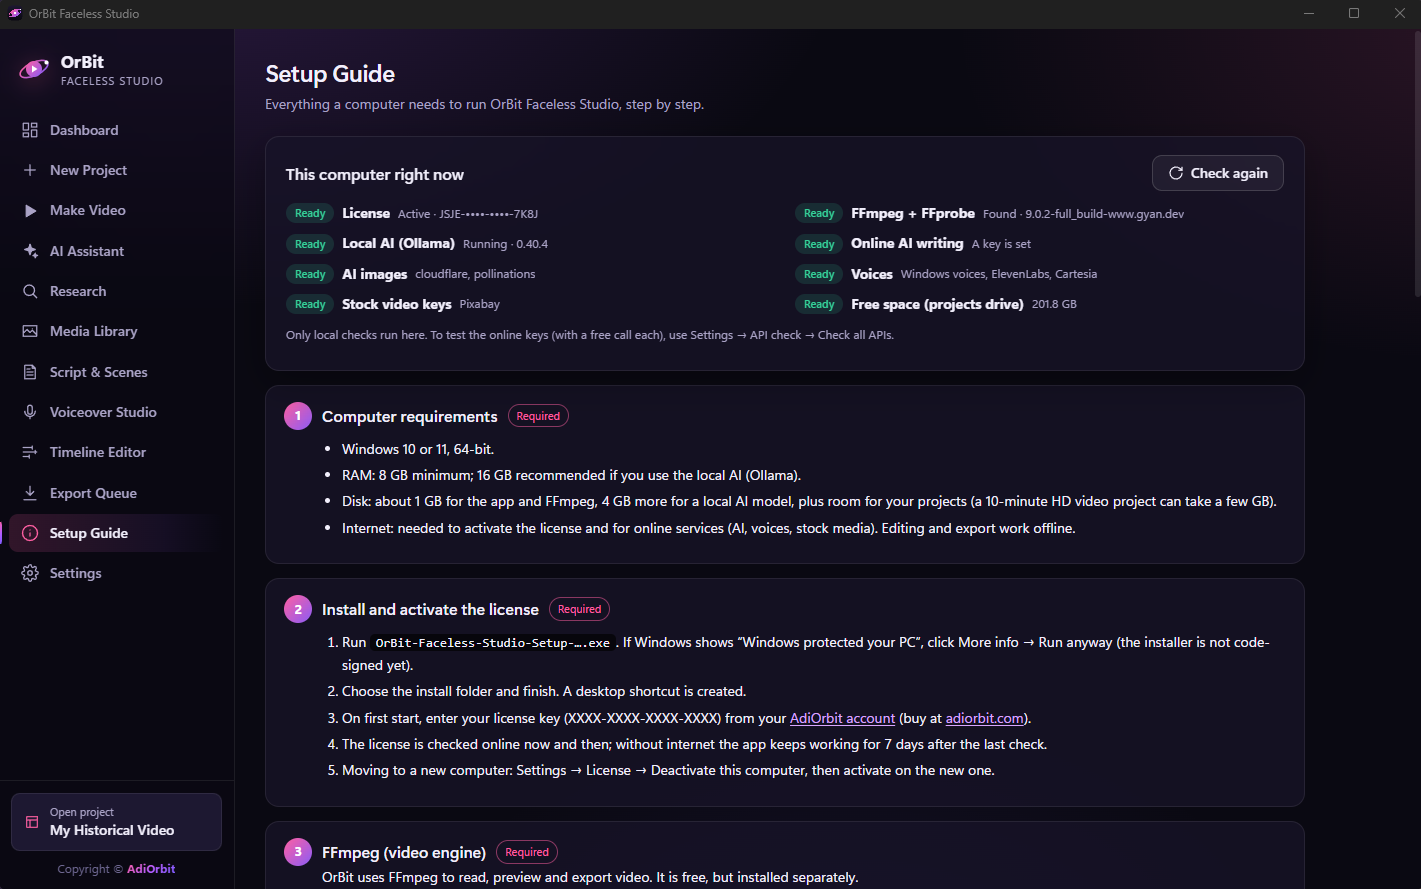Open project My Historical Video
Screen dimensions: 1421x889
pyautogui.click(x=116, y=822)
